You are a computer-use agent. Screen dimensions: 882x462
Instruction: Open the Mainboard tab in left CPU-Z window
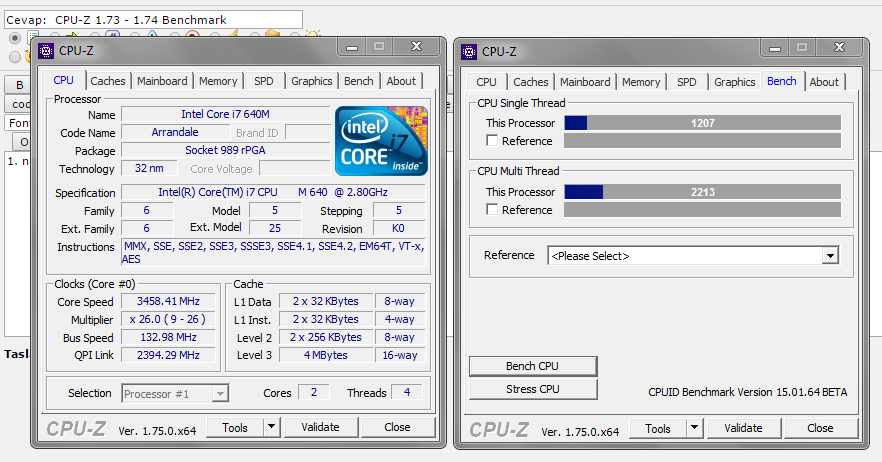[x=162, y=81]
